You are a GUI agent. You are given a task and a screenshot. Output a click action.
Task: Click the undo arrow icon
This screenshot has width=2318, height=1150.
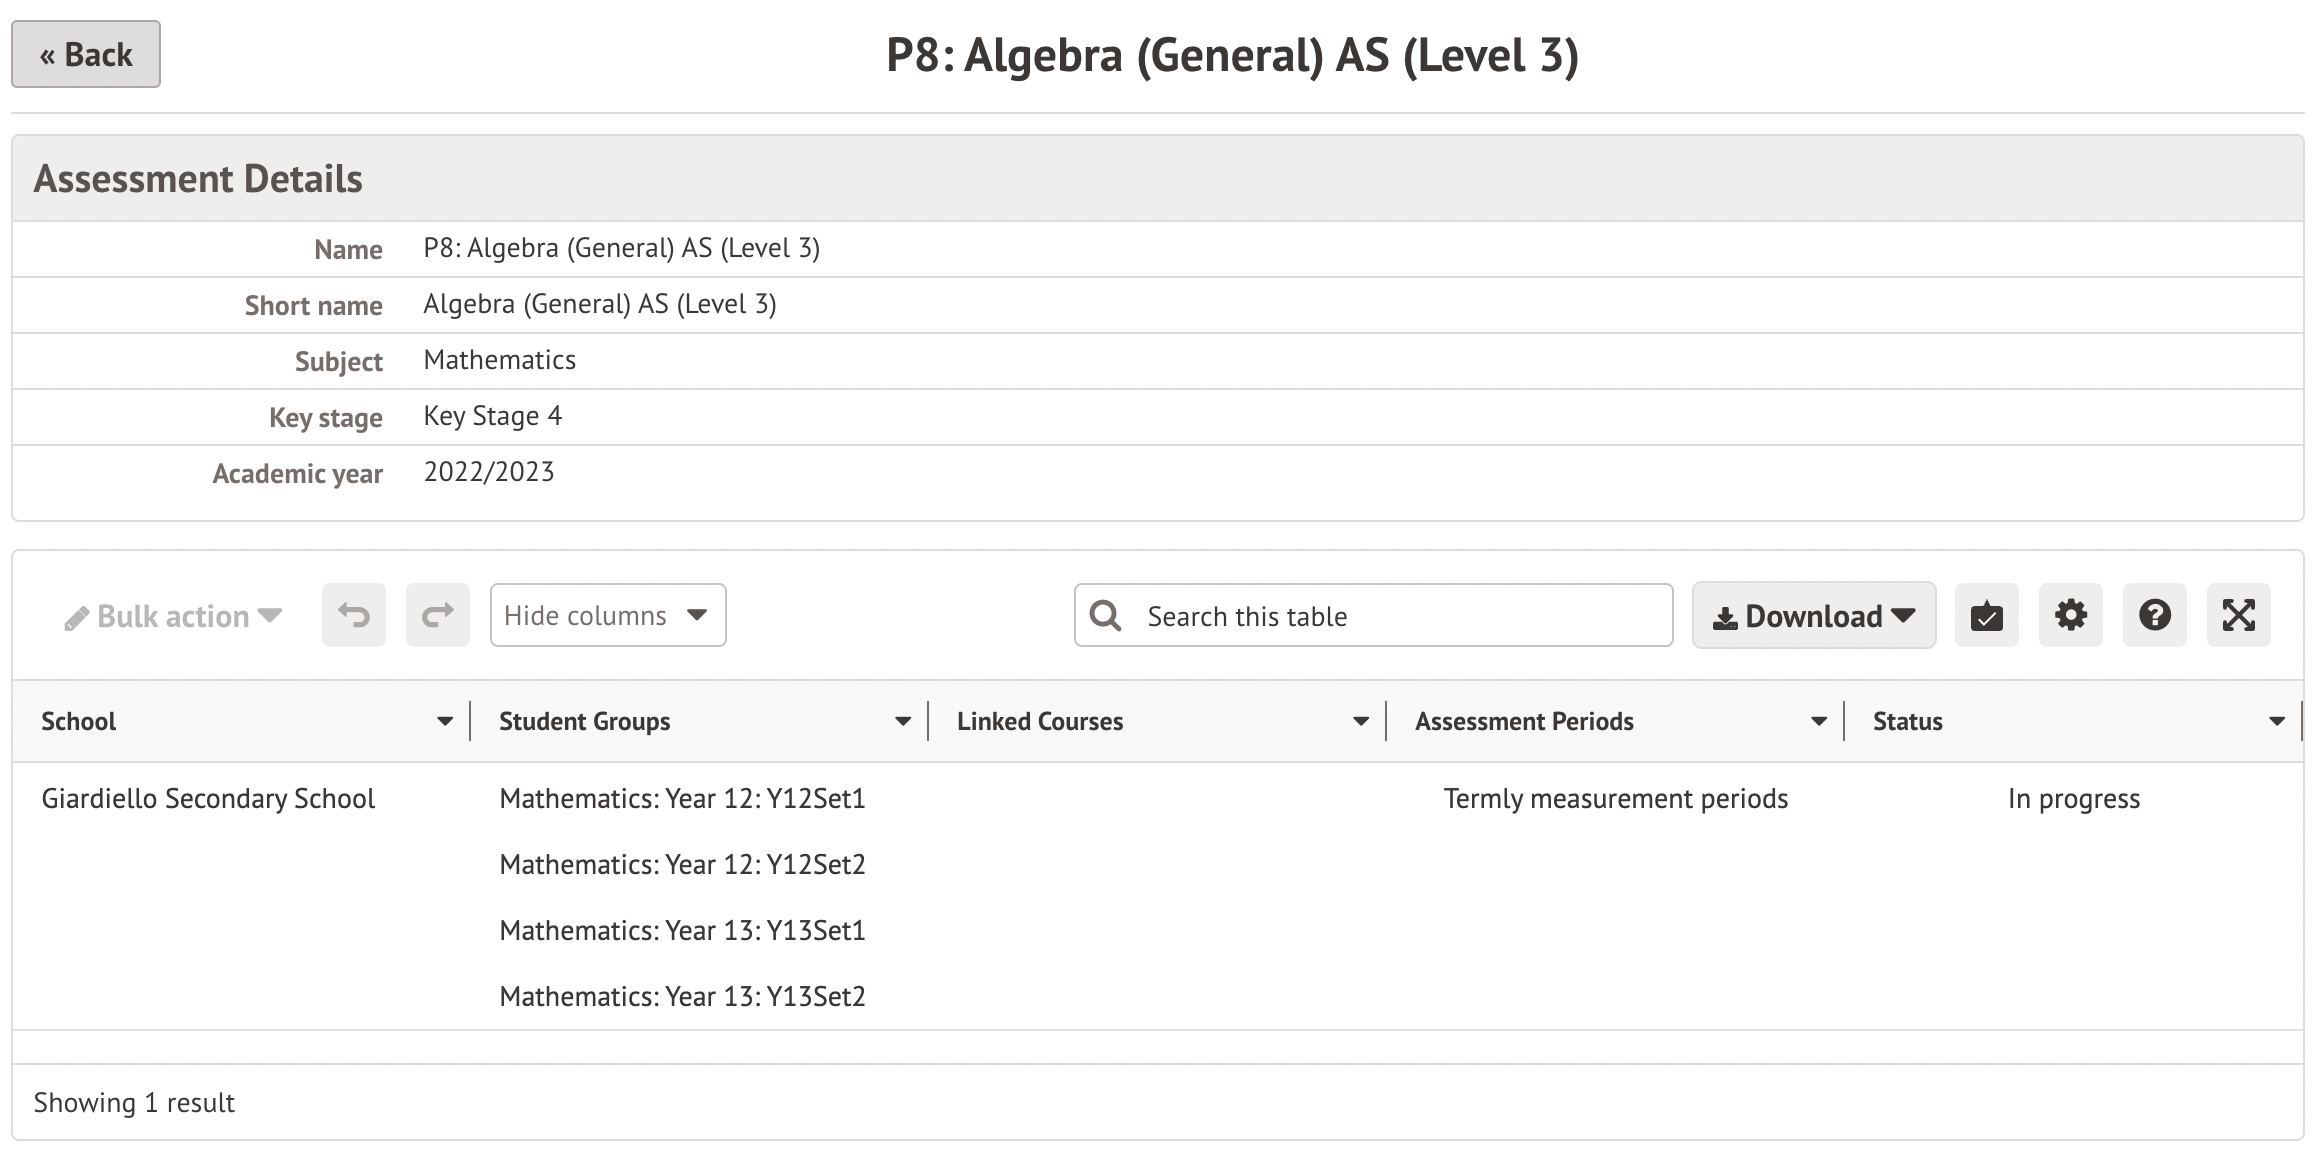tap(354, 615)
